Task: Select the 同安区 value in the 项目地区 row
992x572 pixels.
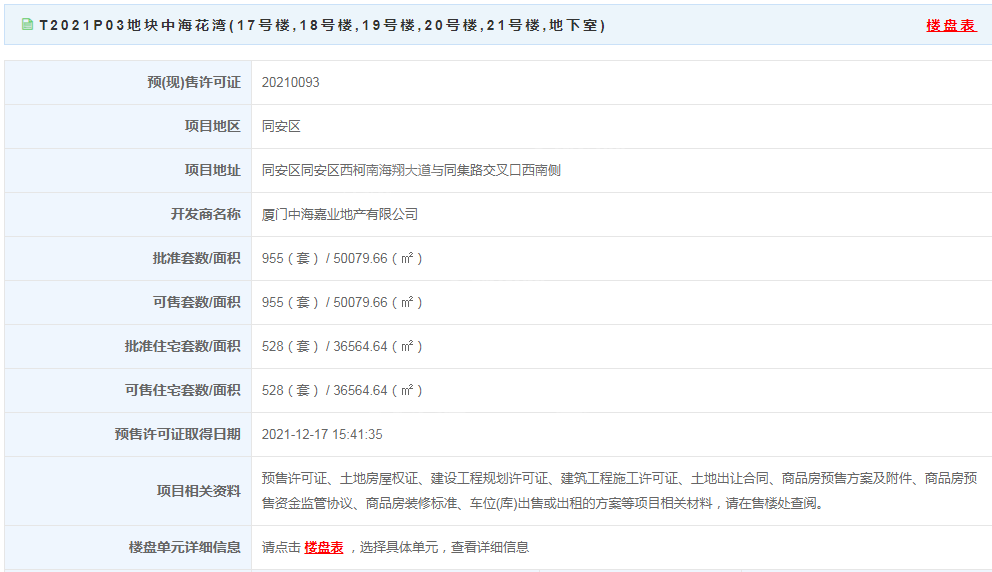Action: click(281, 126)
